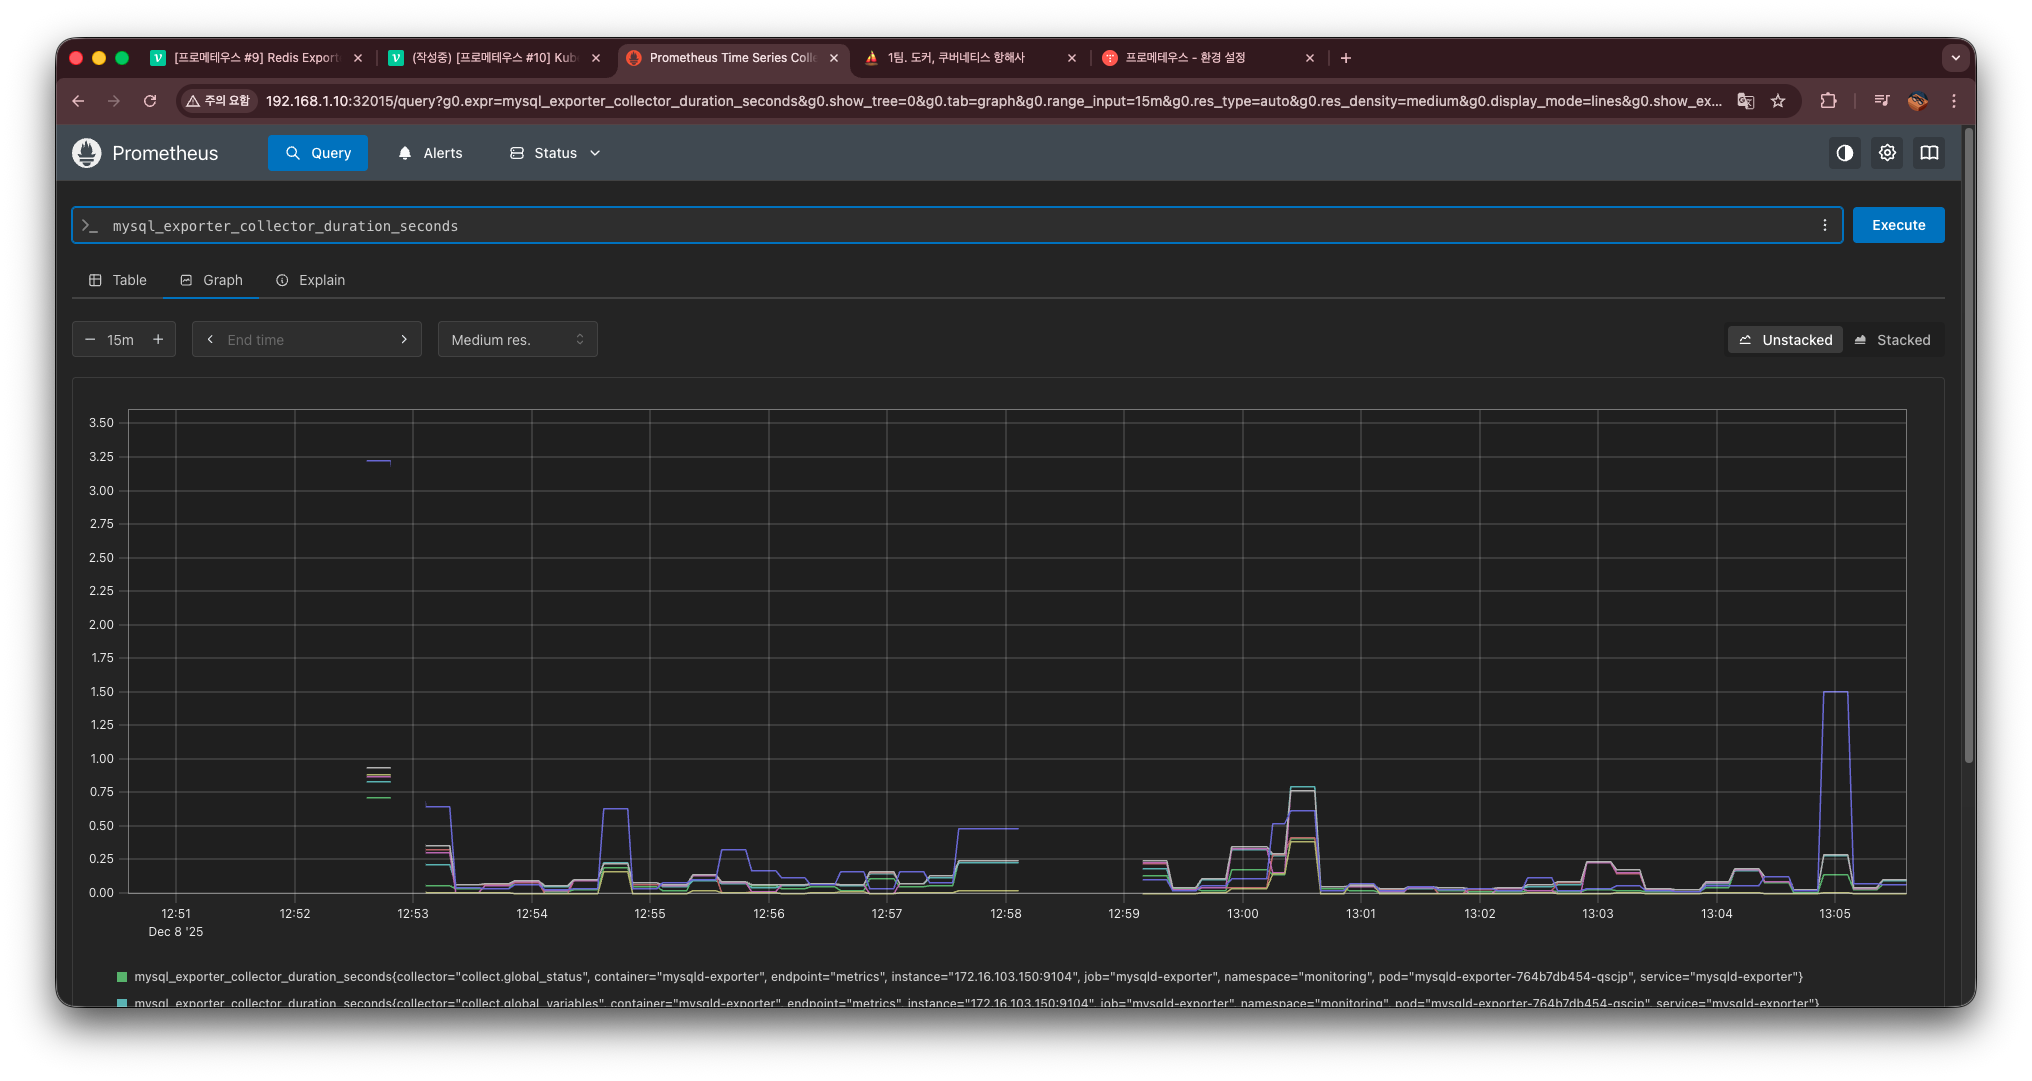Open the Explain tab
The height and width of the screenshot is (1081, 2032).
point(310,280)
